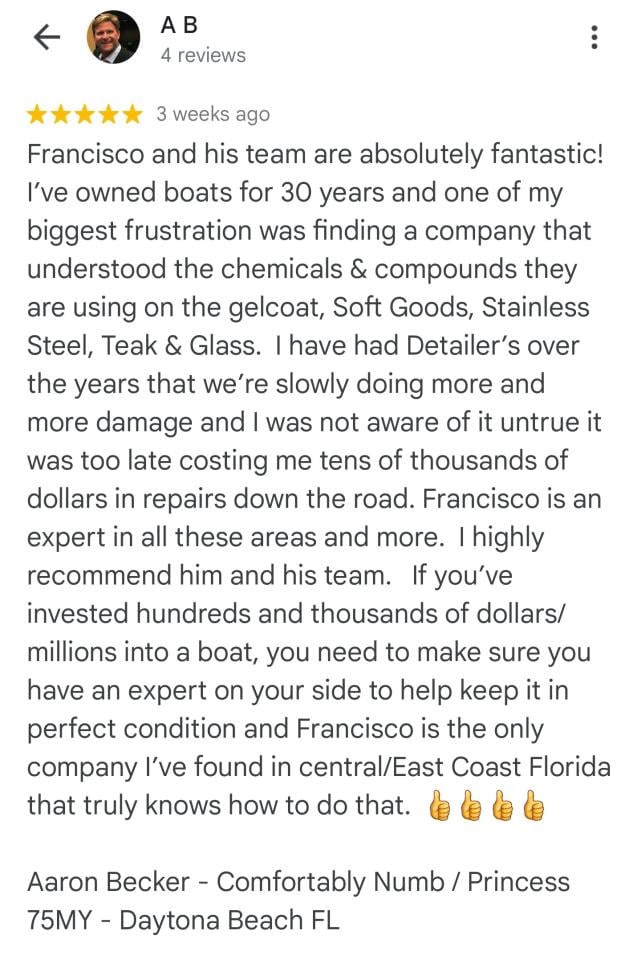Tap the fifth rating star
The height and width of the screenshot is (960, 641).
click(131, 115)
